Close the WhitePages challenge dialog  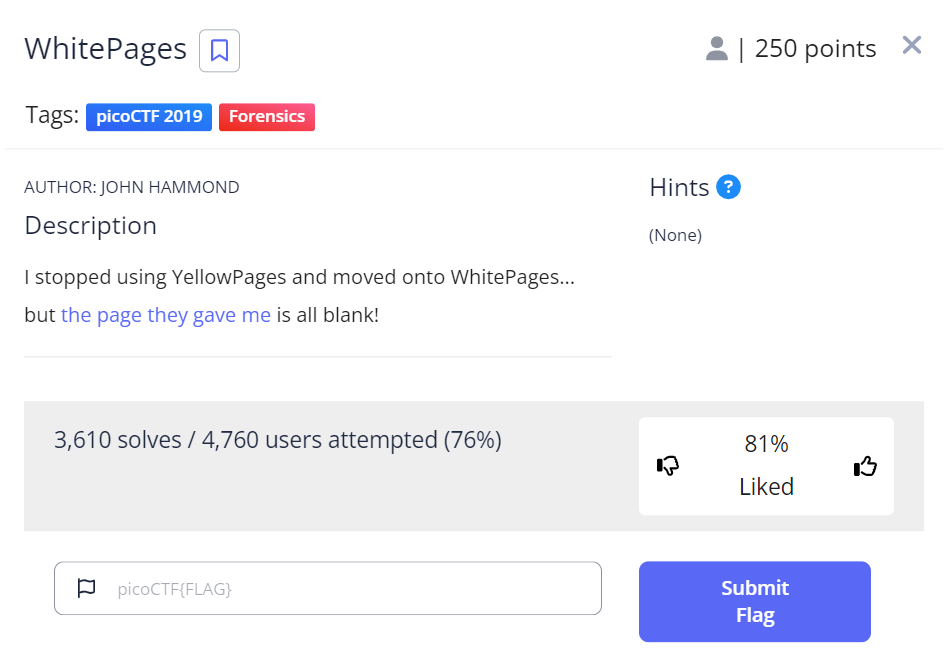[911, 45]
